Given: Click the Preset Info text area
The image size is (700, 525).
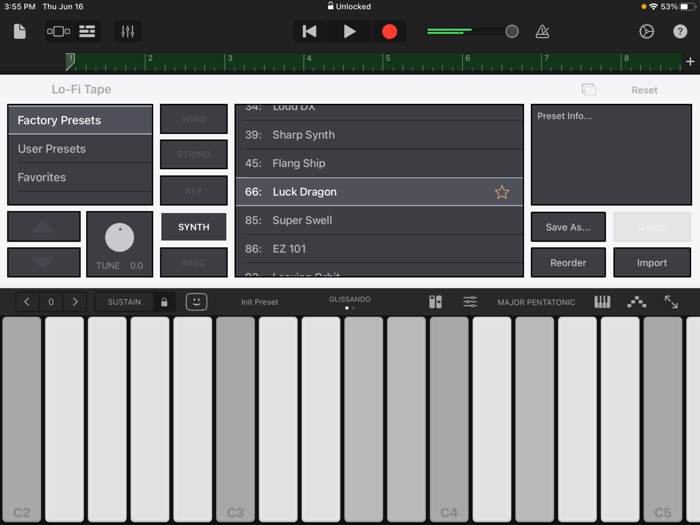Looking at the screenshot, I should pyautogui.click(x=611, y=155).
